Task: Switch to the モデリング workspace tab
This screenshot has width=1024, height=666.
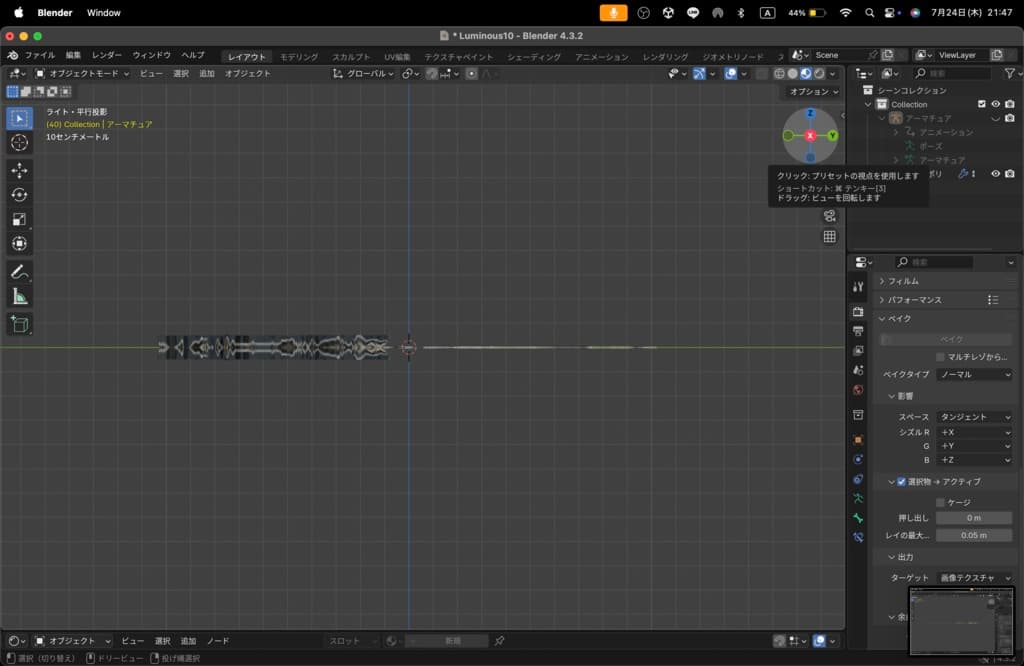Action: pyautogui.click(x=299, y=57)
